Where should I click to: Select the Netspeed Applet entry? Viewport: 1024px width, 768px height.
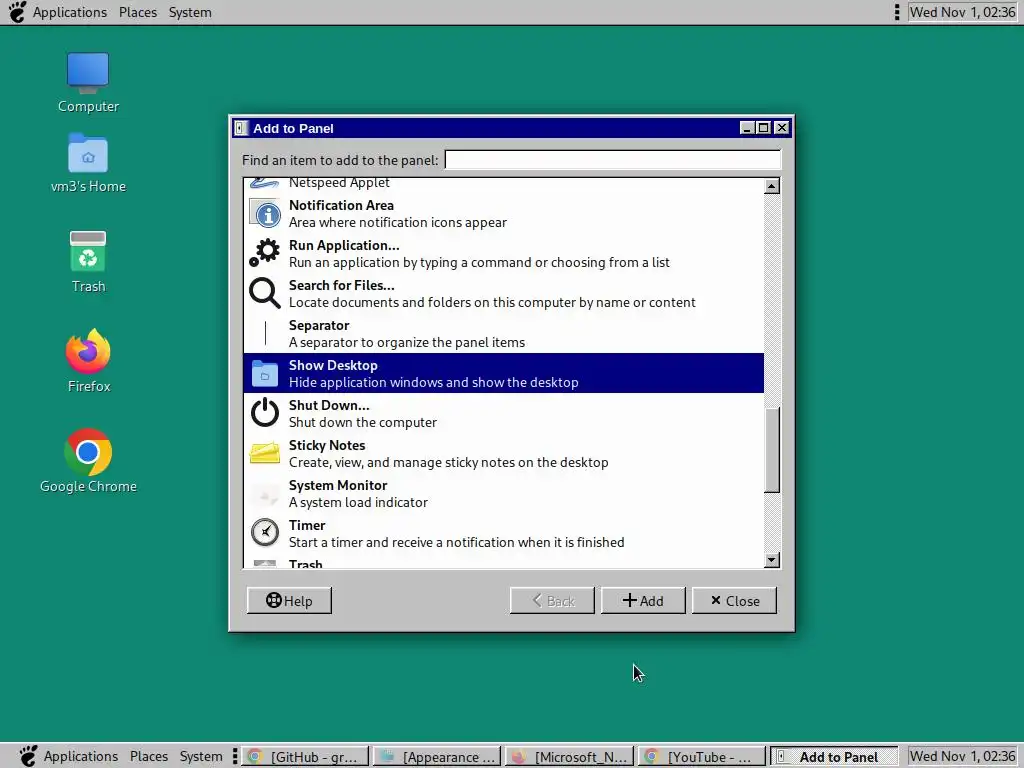tap(504, 184)
